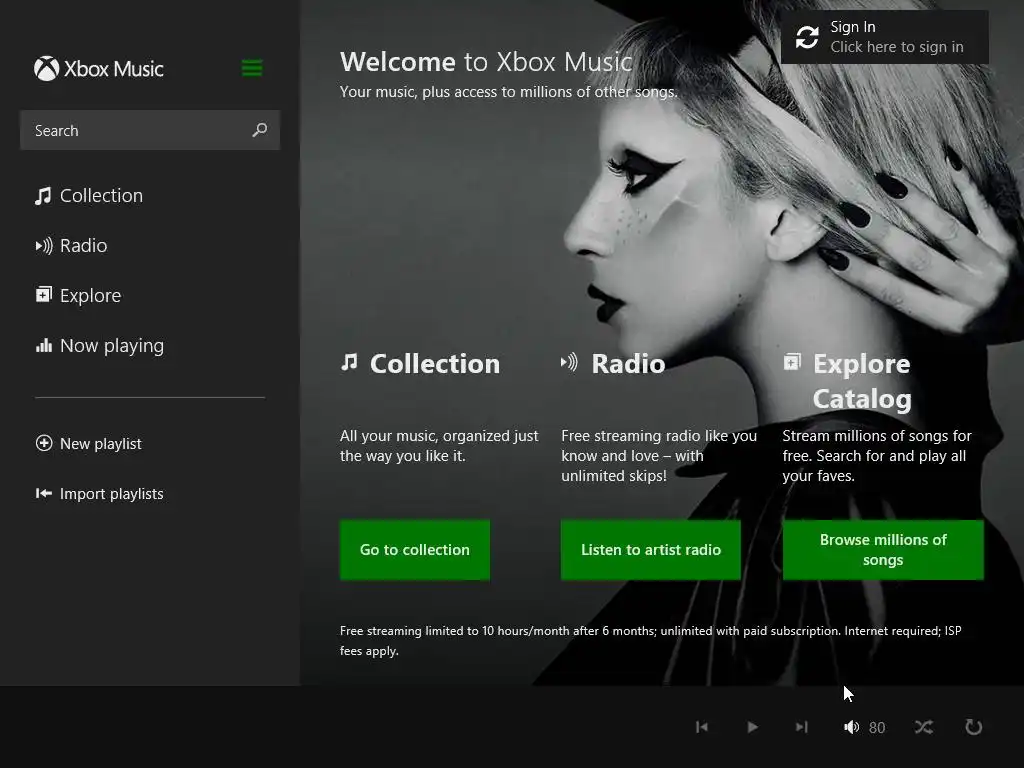Skip to previous track
1024x768 pixels.
pos(702,727)
